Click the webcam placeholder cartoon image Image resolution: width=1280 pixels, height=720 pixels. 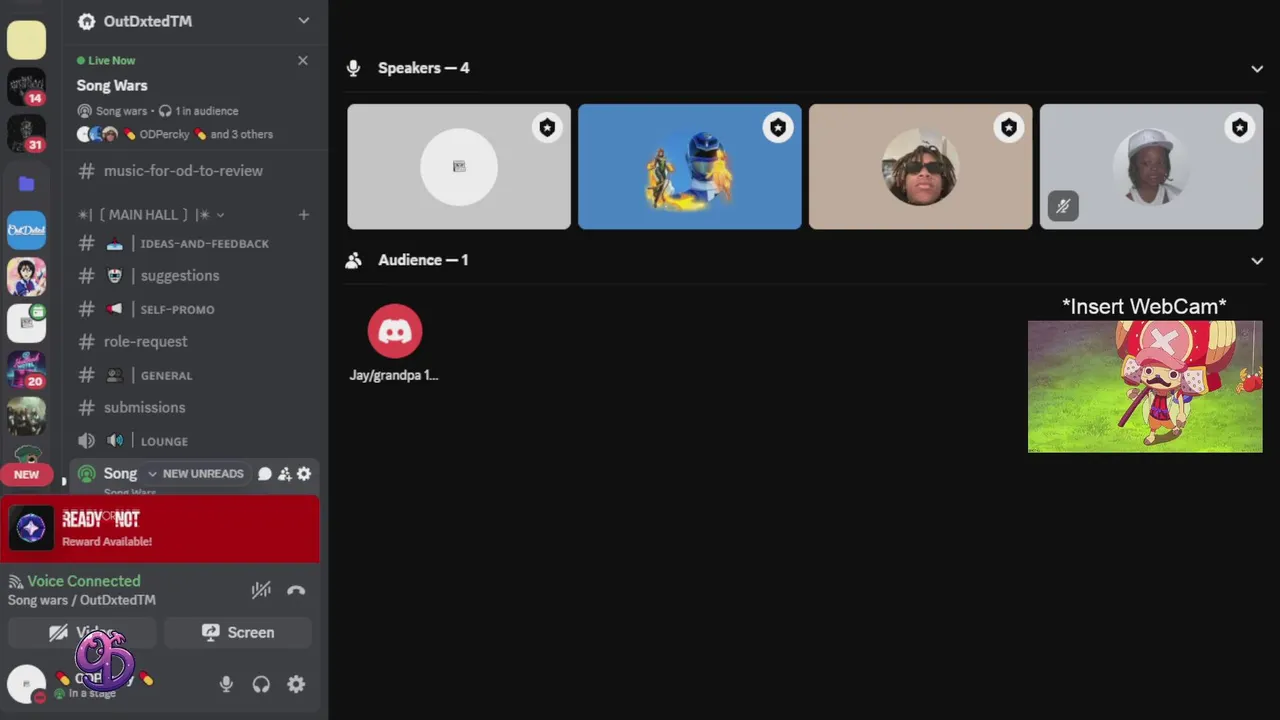tap(1145, 386)
